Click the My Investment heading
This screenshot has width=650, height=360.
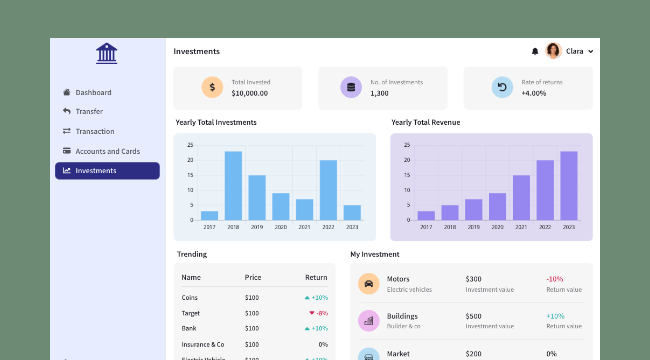375,254
